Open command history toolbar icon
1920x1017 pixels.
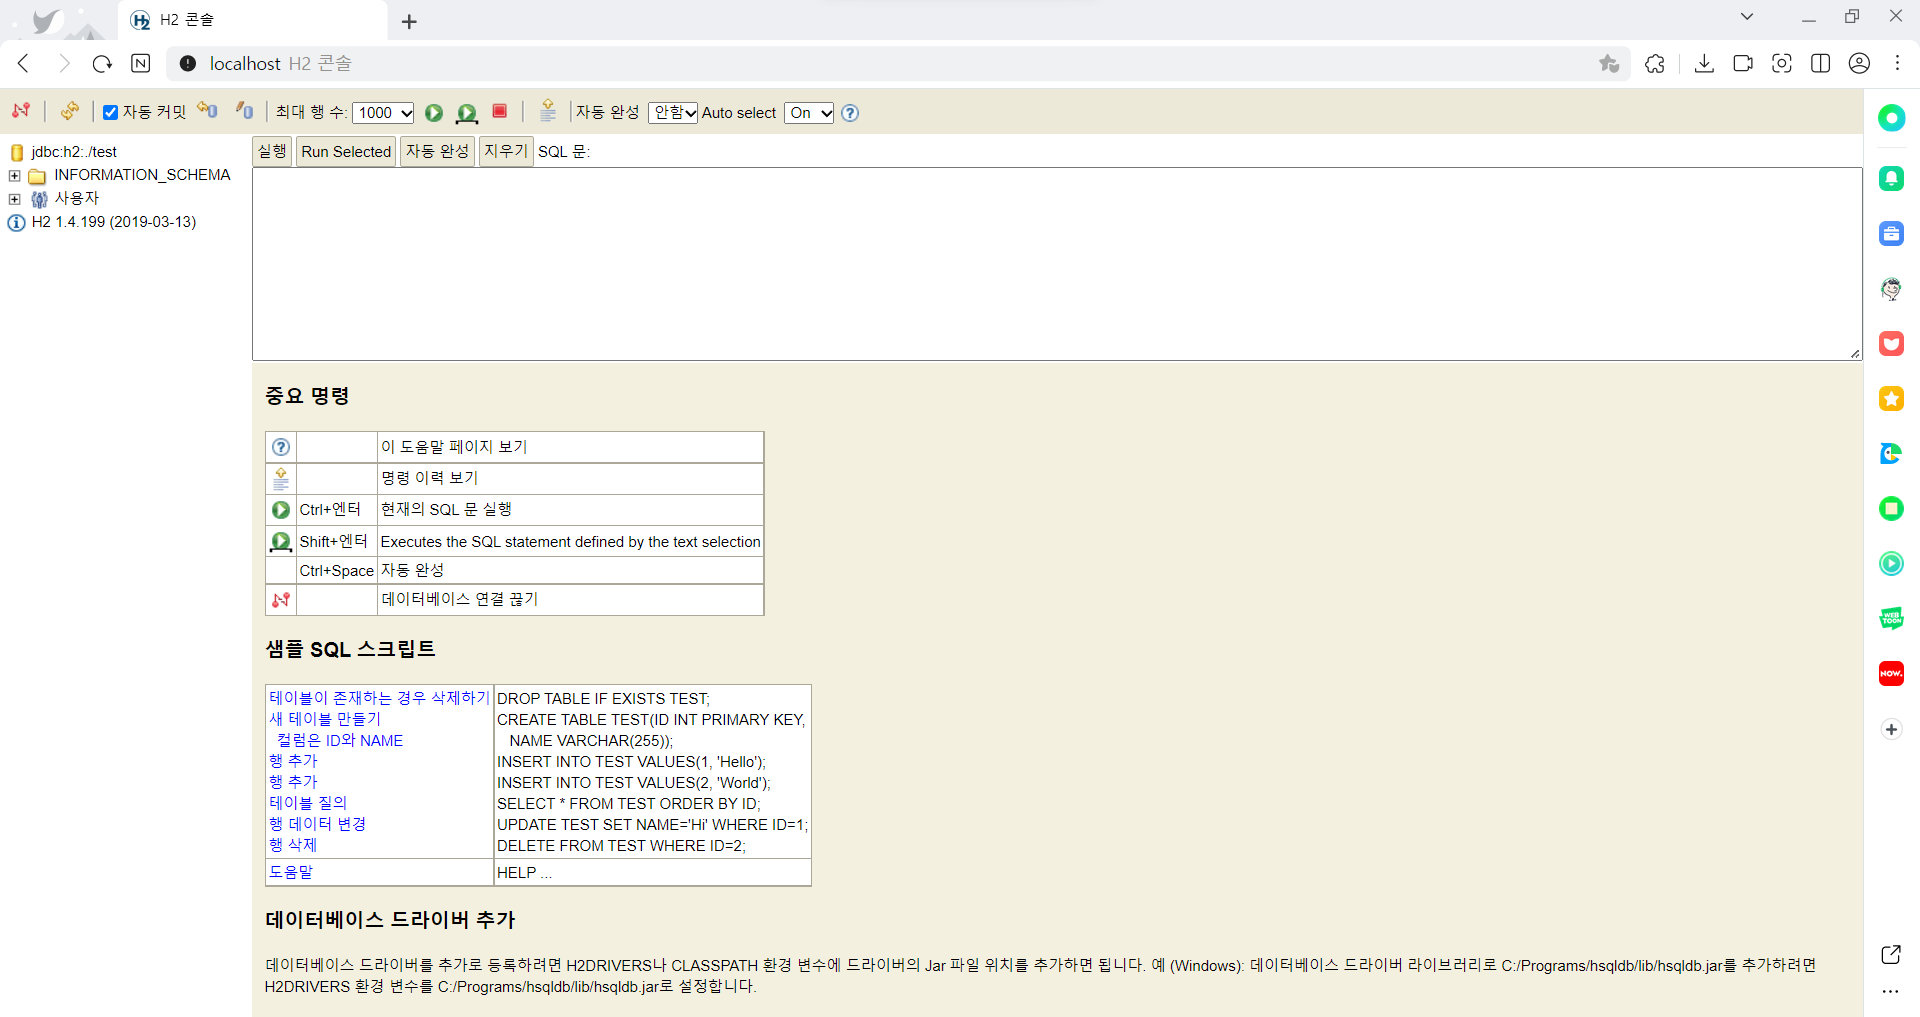click(547, 111)
